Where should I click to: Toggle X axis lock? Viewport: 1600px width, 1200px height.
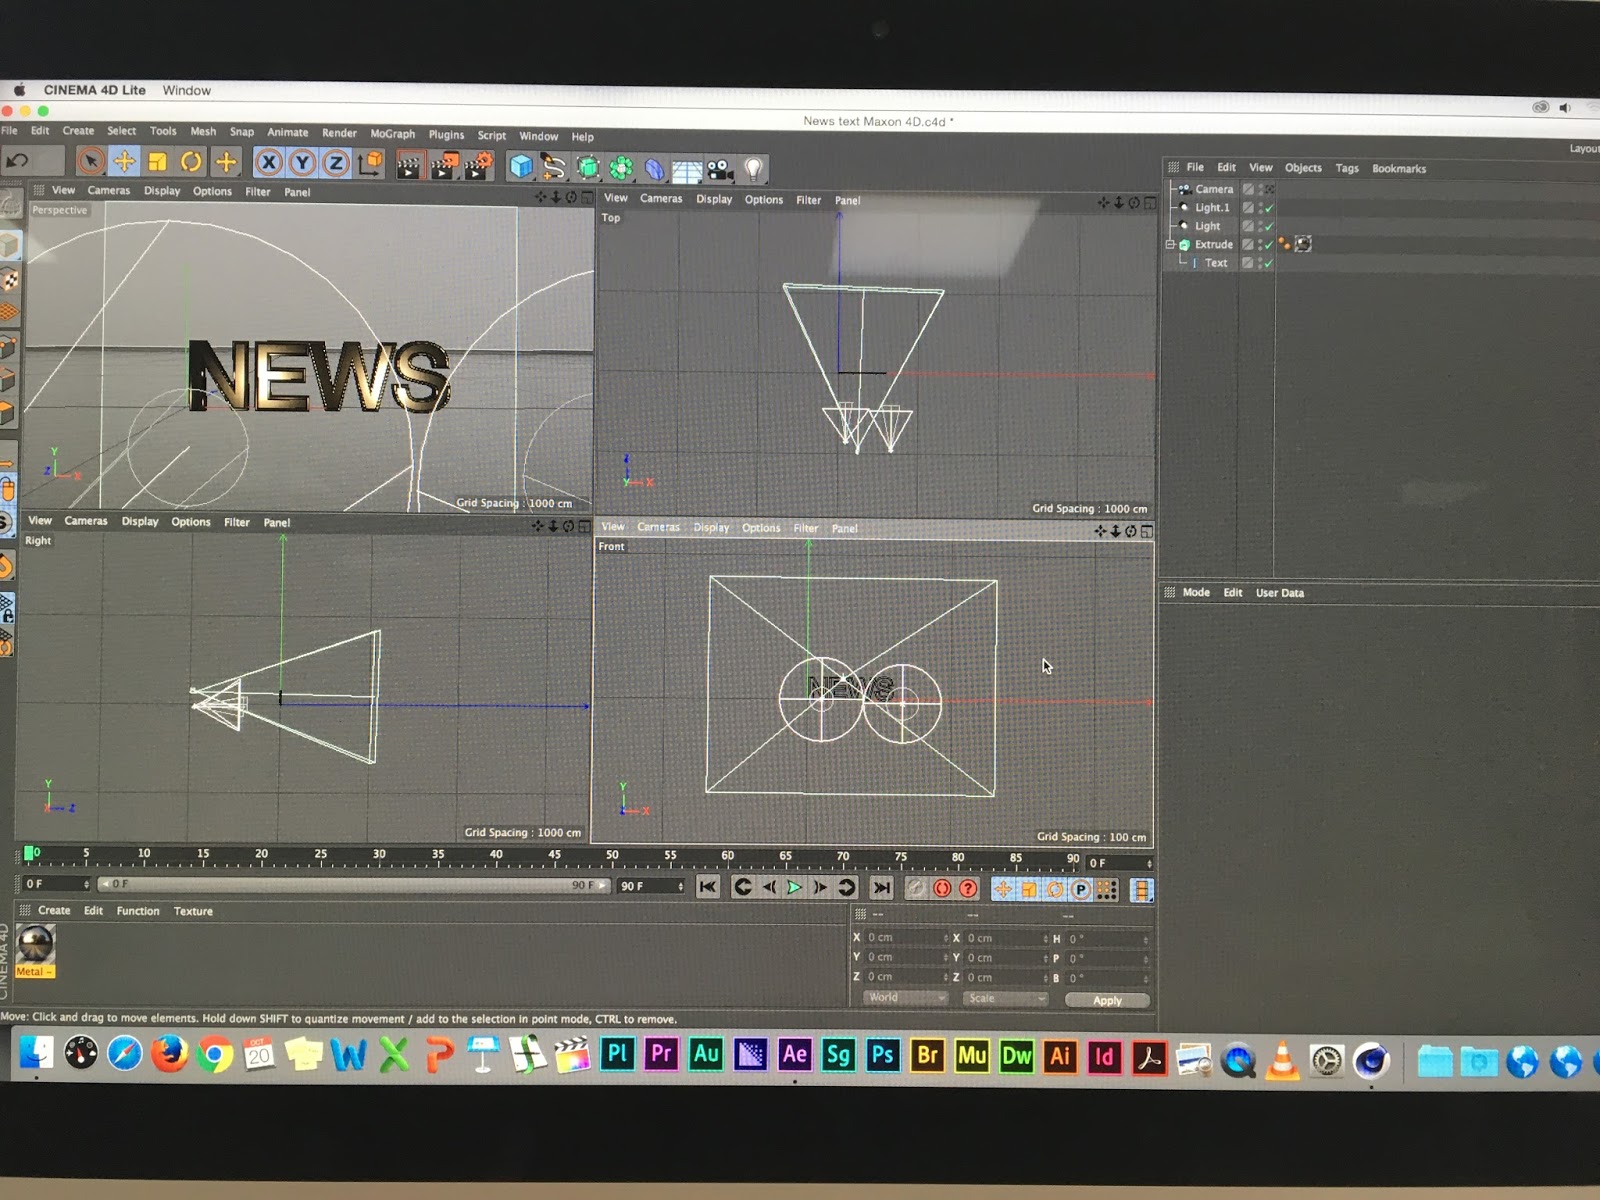click(268, 162)
